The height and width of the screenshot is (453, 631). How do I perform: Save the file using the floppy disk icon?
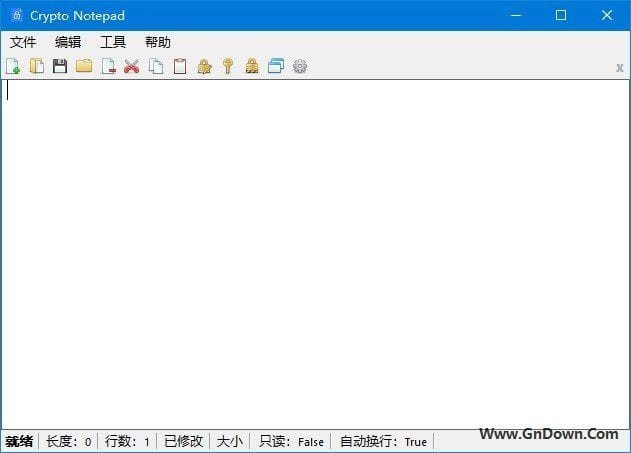pyautogui.click(x=60, y=66)
